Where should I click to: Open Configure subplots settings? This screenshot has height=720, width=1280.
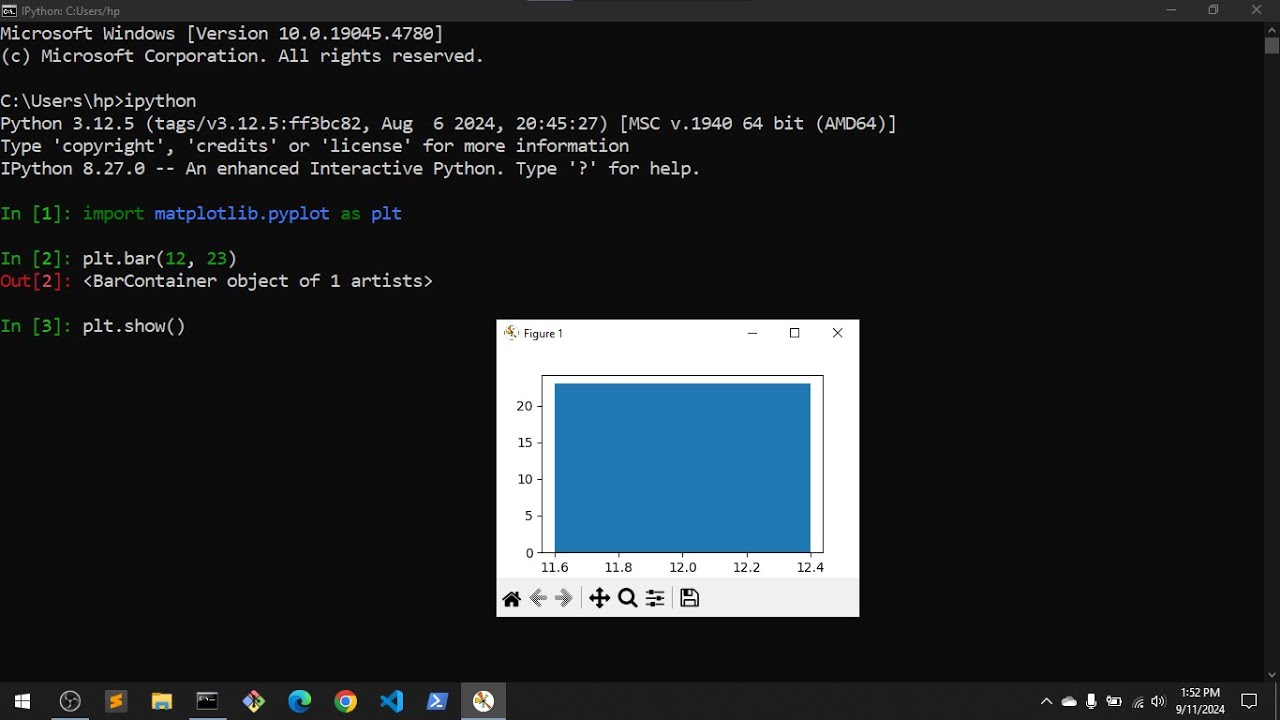pos(655,598)
